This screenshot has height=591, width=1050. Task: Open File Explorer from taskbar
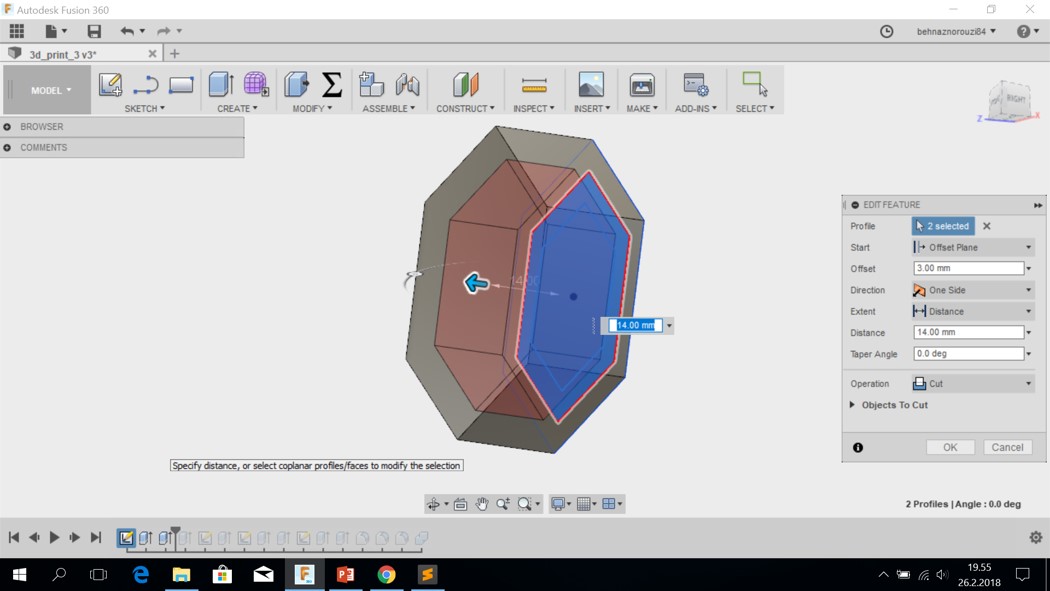tap(181, 574)
